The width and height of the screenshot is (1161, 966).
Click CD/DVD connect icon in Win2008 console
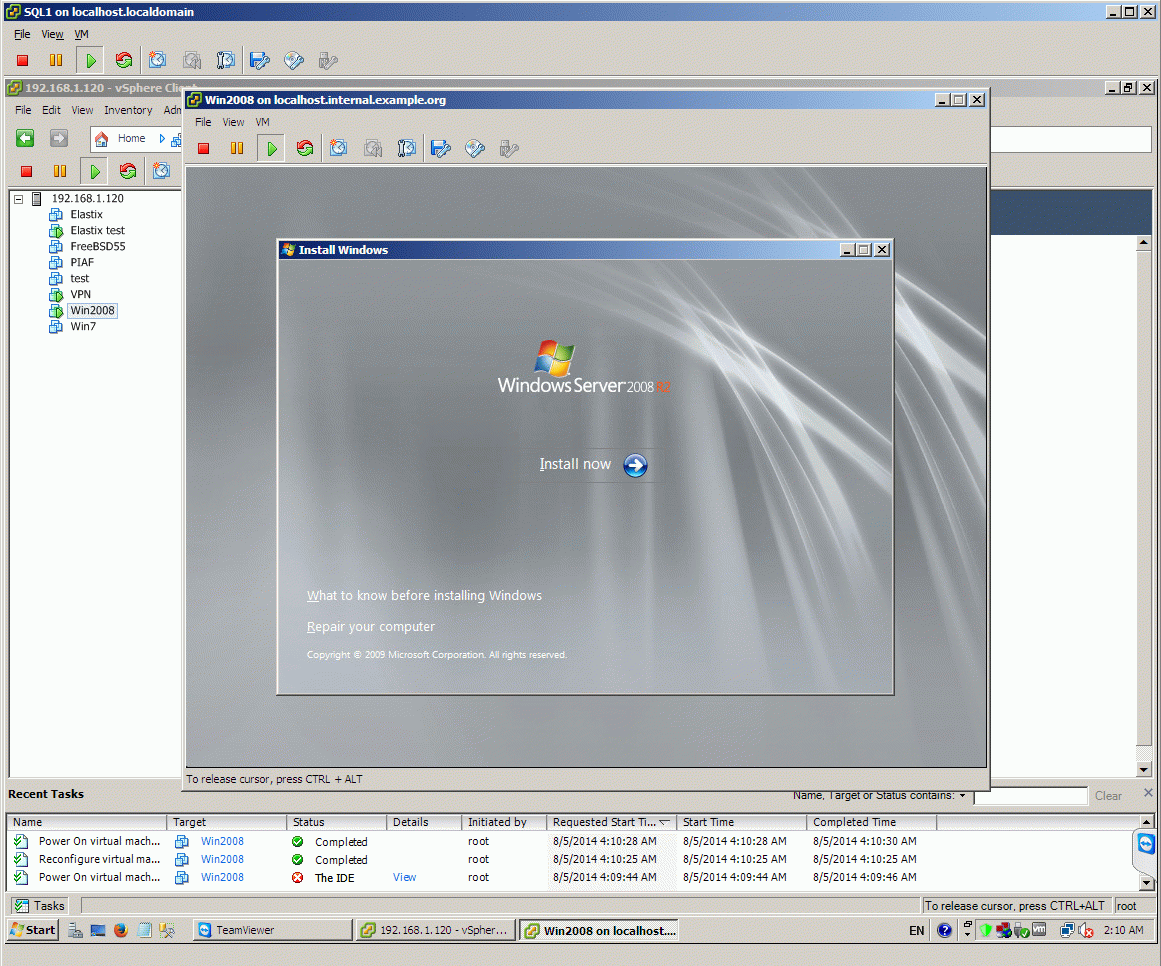tap(475, 149)
